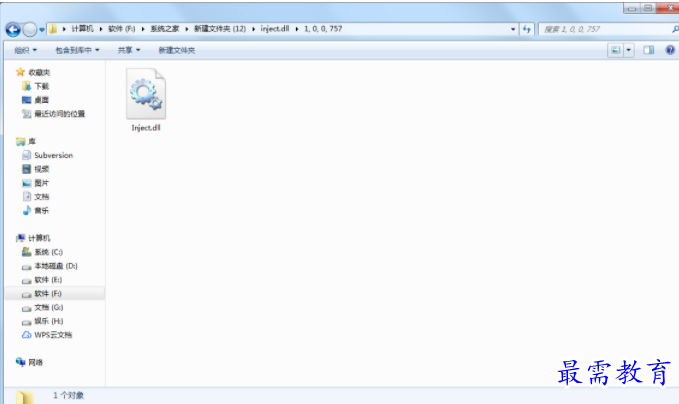Click the 新建文件夹 toolbar button

pos(177,50)
